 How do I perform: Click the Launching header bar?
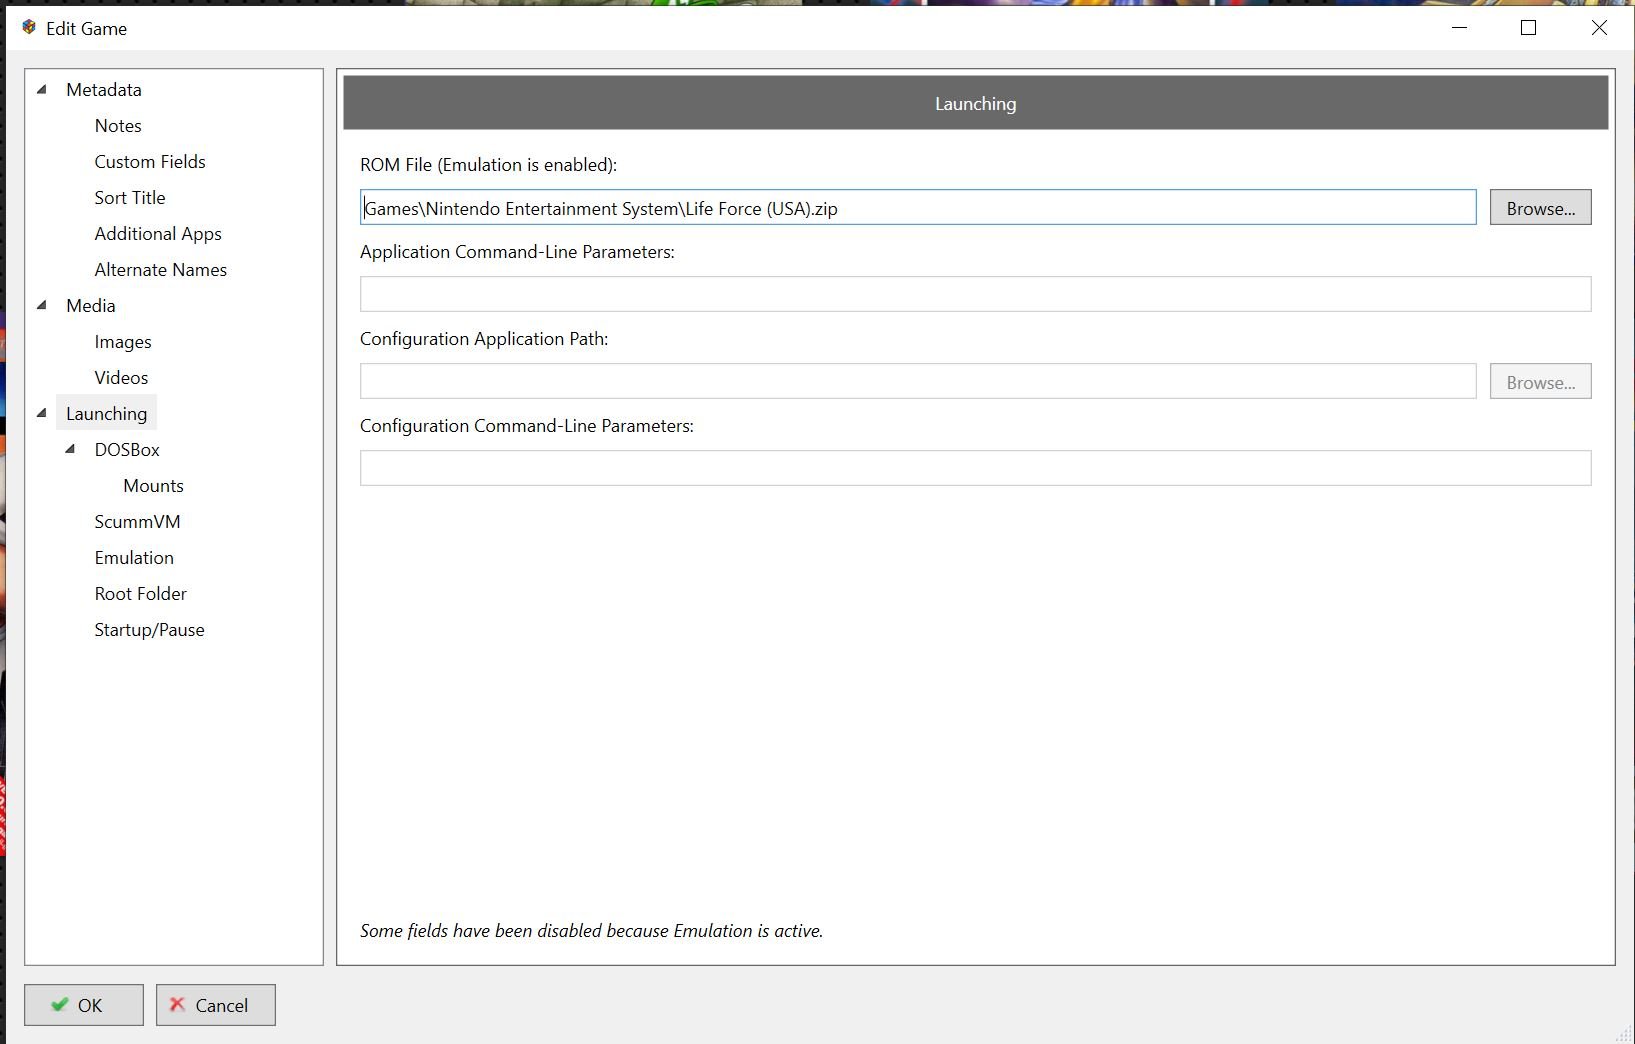tap(975, 103)
